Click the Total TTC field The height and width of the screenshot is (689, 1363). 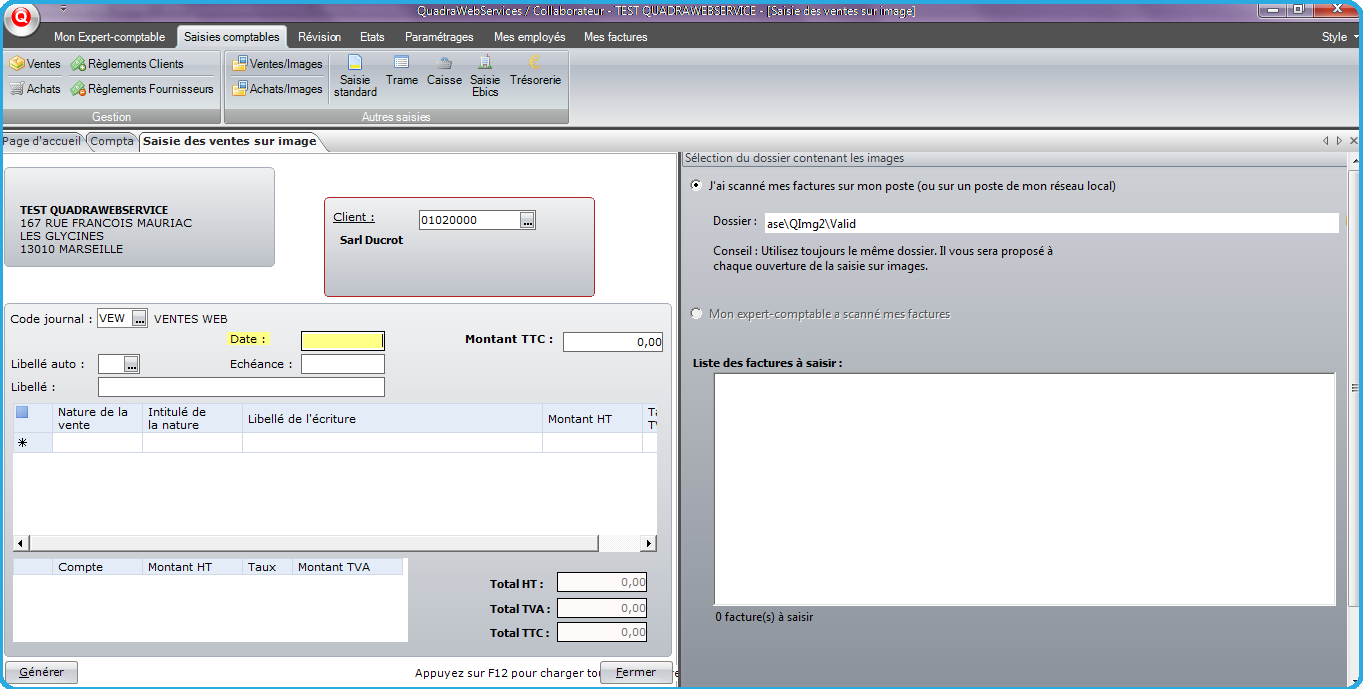click(x=602, y=632)
